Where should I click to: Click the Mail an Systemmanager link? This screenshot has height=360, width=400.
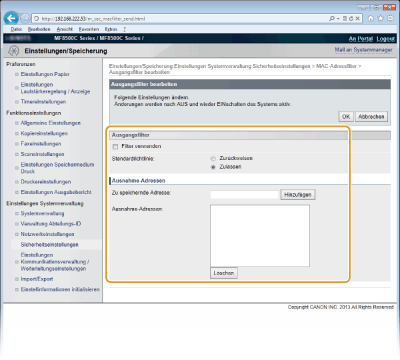(363, 50)
